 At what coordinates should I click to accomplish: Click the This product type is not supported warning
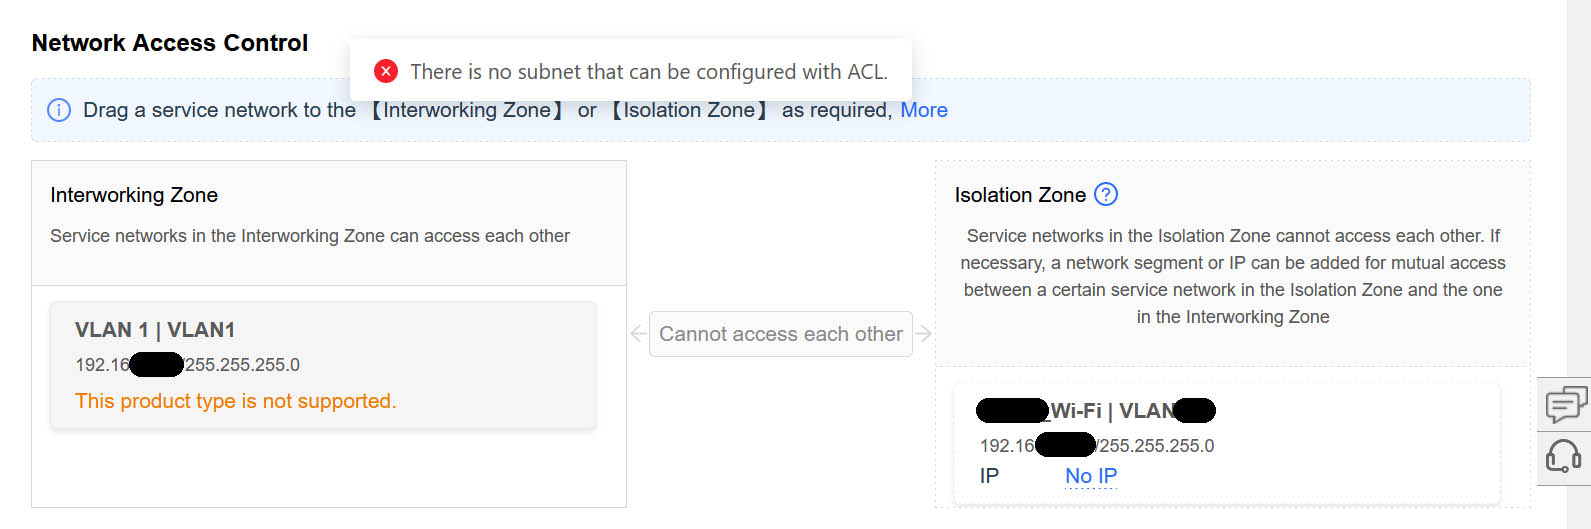236,401
